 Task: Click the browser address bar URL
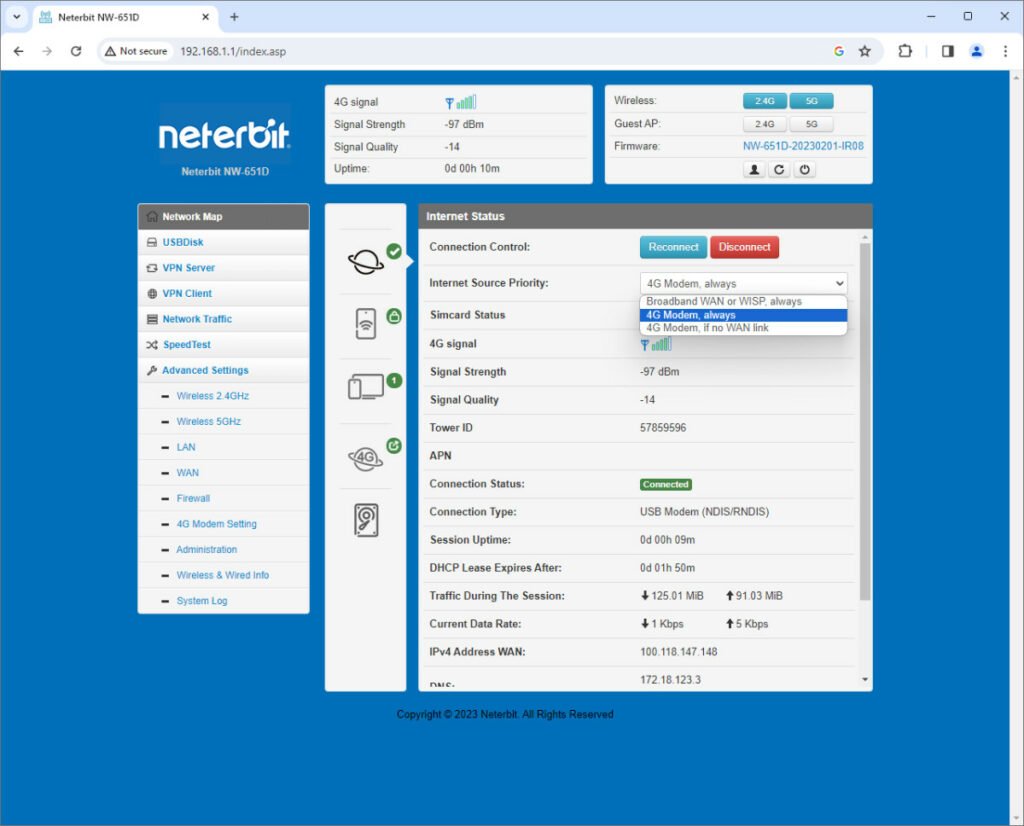pos(233,51)
